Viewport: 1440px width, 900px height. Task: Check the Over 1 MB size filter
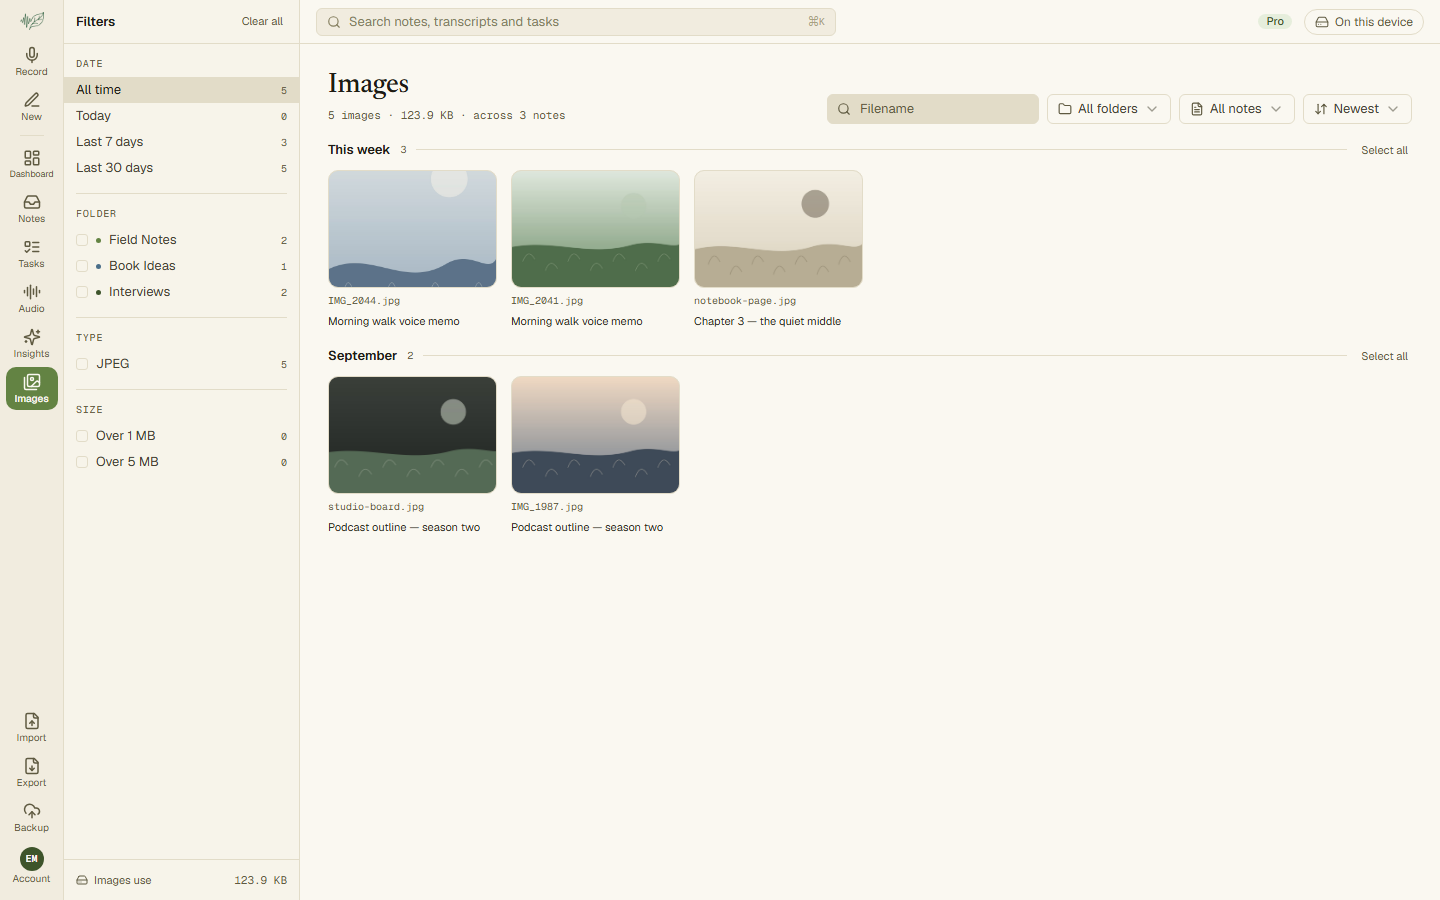[x=82, y=436]
